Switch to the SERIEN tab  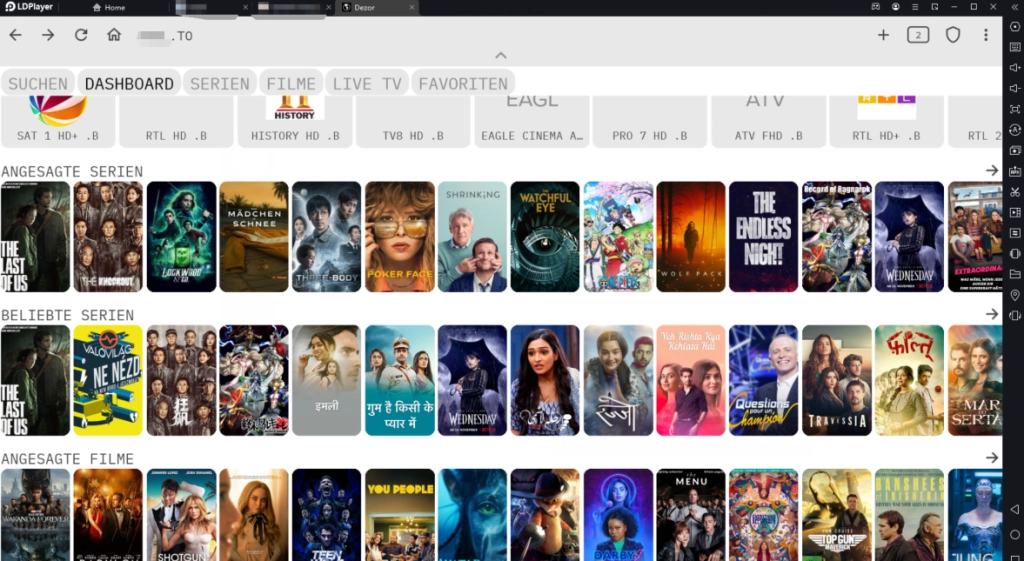pos(220,84)
